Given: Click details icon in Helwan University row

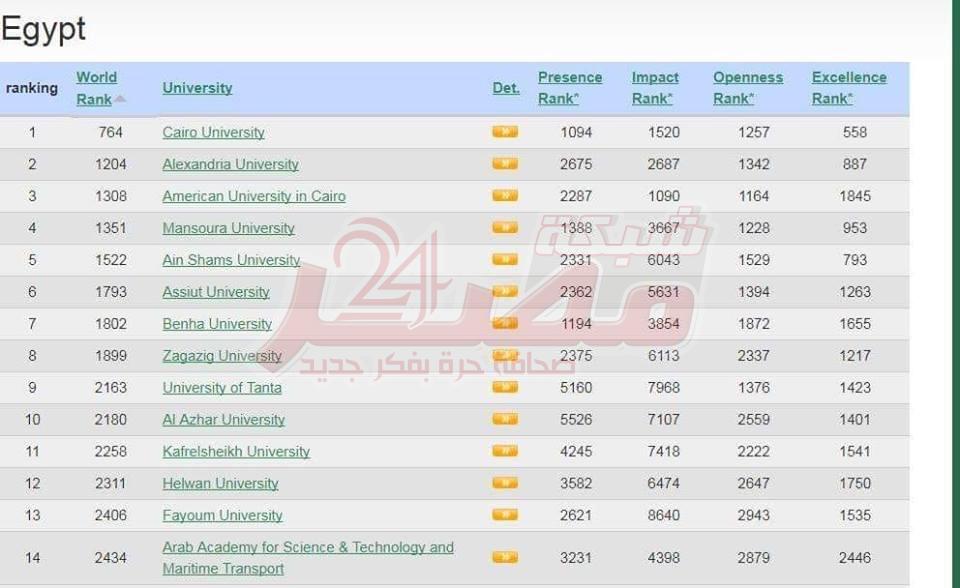Looking at the screenshot, I should coord(505,484).
